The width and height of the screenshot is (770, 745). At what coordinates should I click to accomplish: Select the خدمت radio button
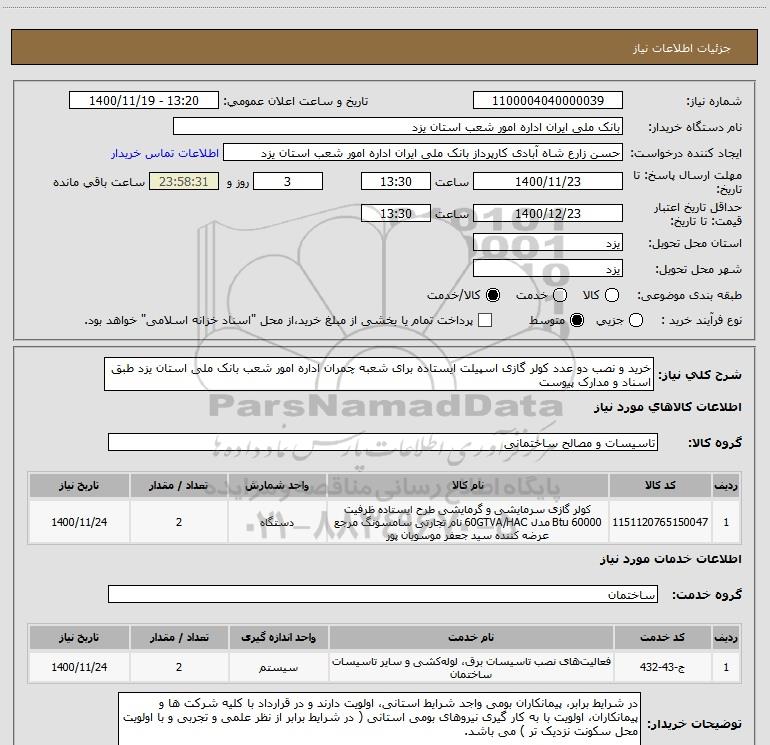coord(560,295)
